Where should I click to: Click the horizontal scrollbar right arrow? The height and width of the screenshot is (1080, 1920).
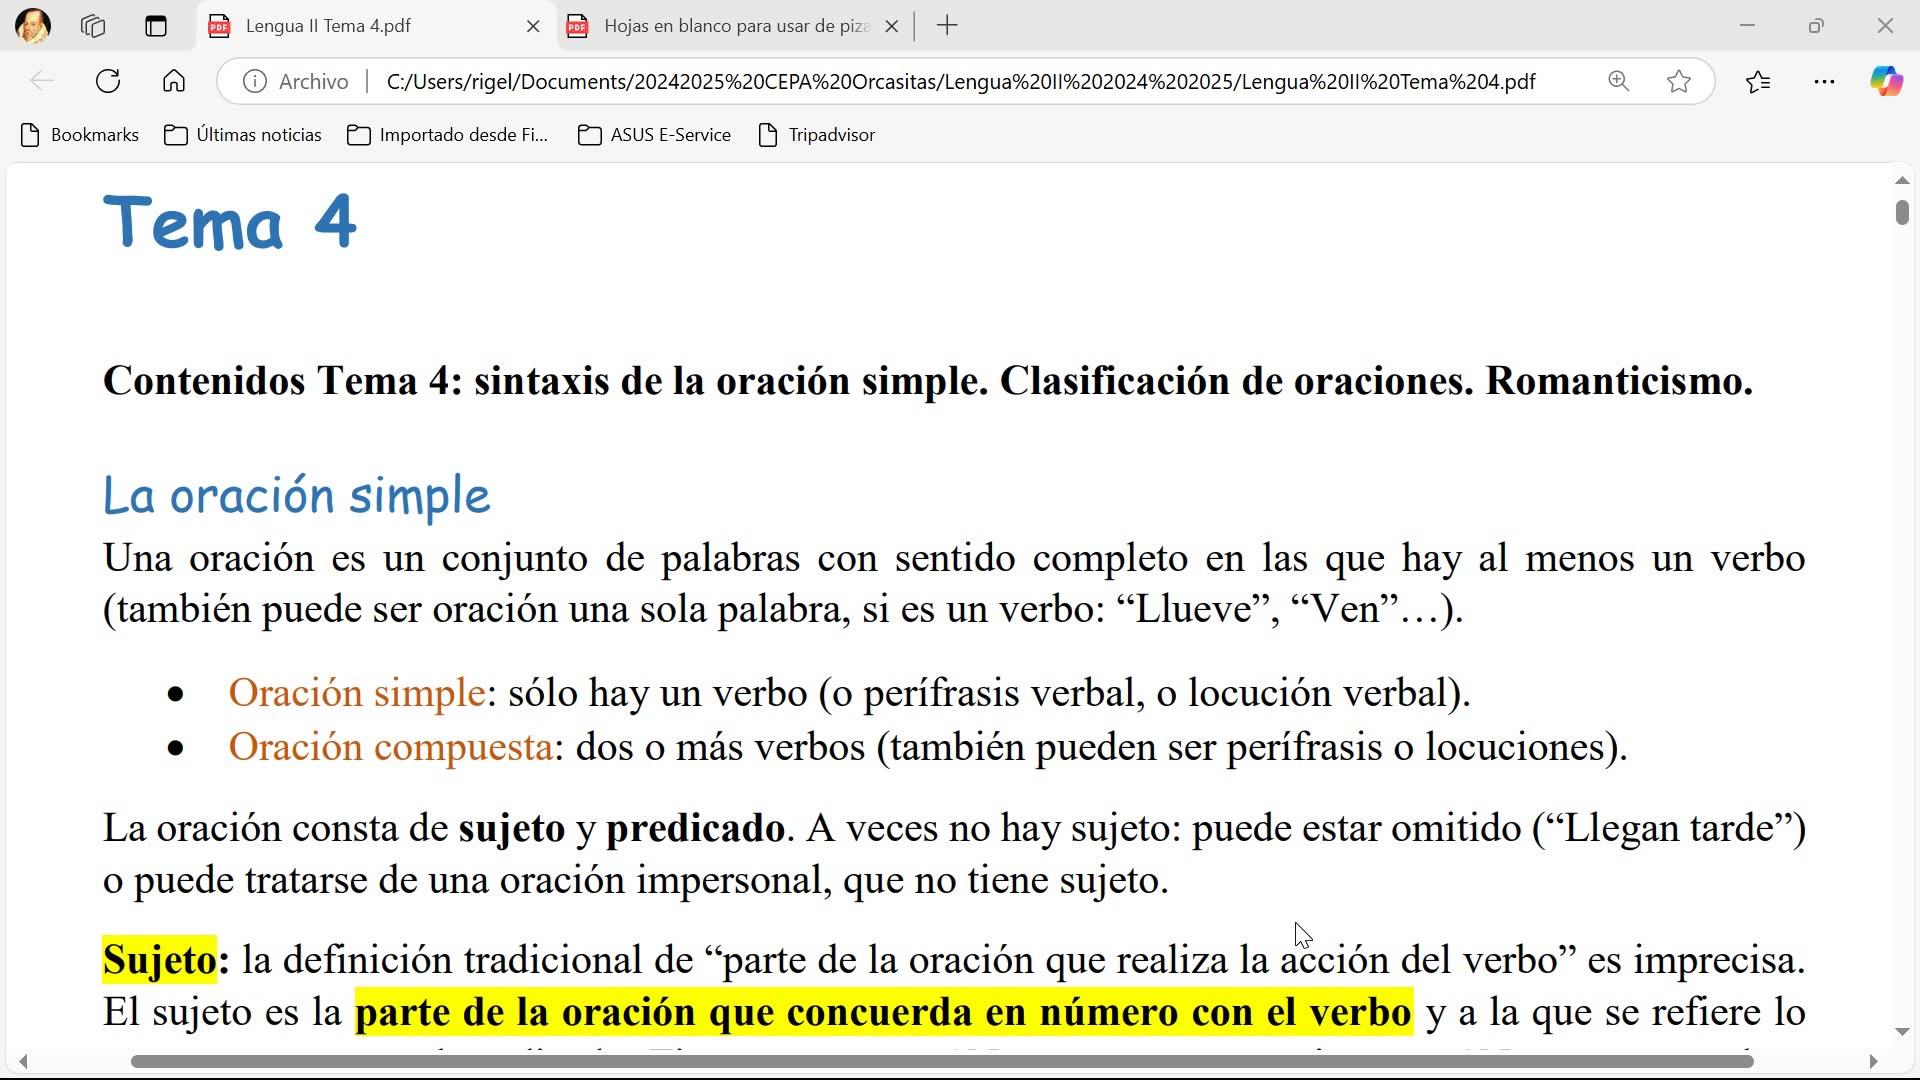pos(1873,1061)
